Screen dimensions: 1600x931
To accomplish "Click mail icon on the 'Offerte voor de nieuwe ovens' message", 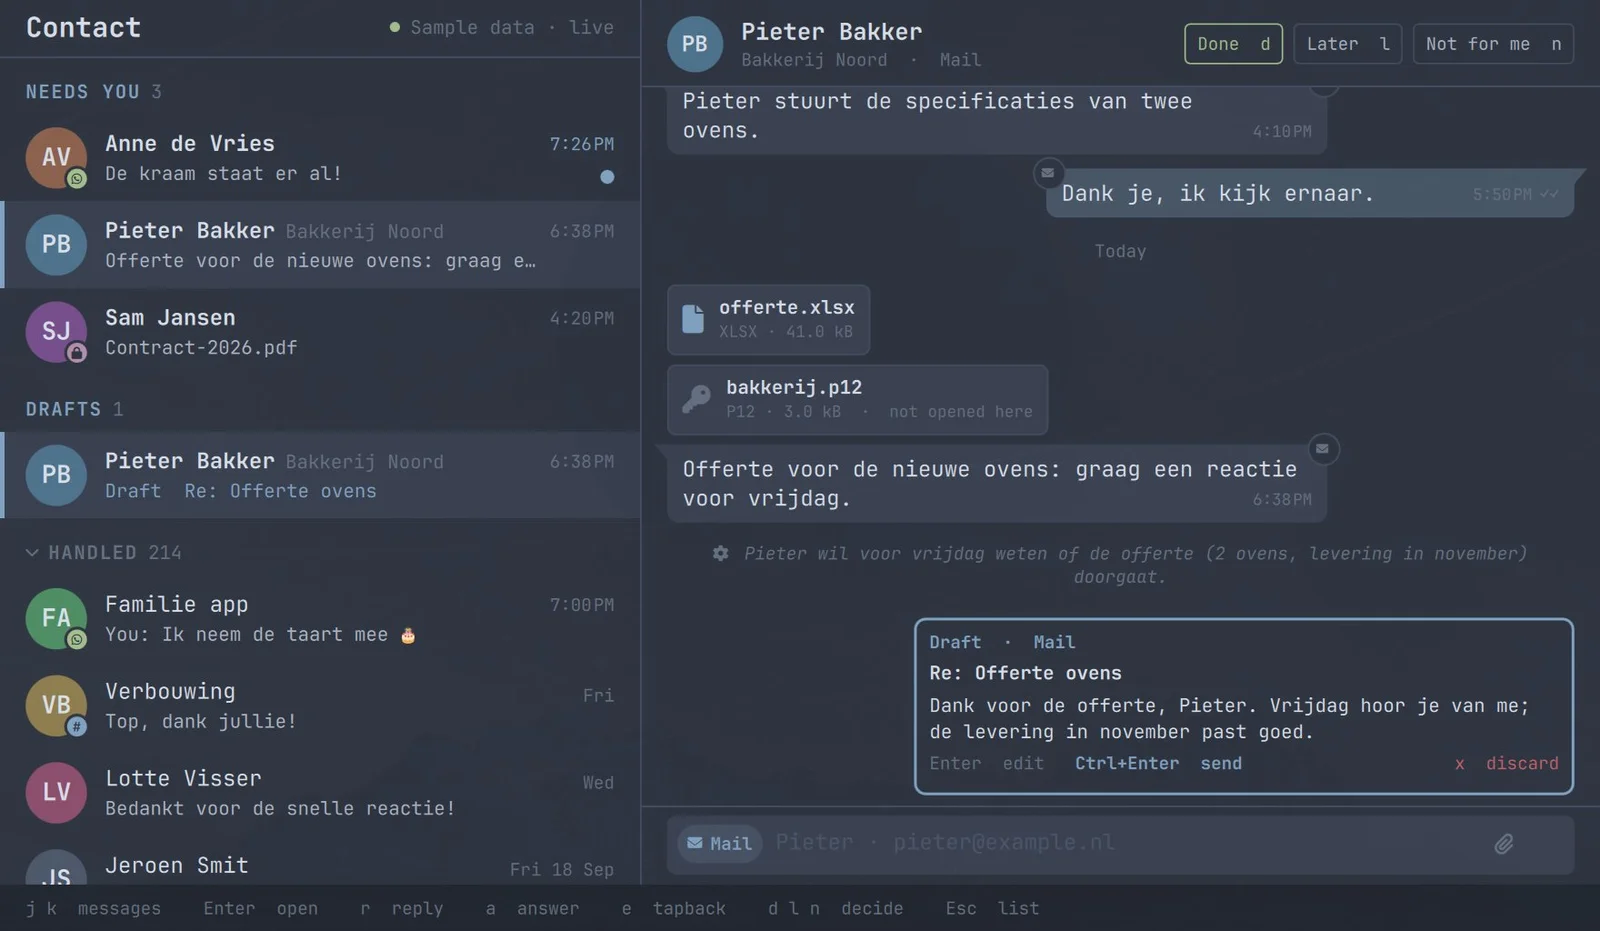I will tap(1322, 449).
